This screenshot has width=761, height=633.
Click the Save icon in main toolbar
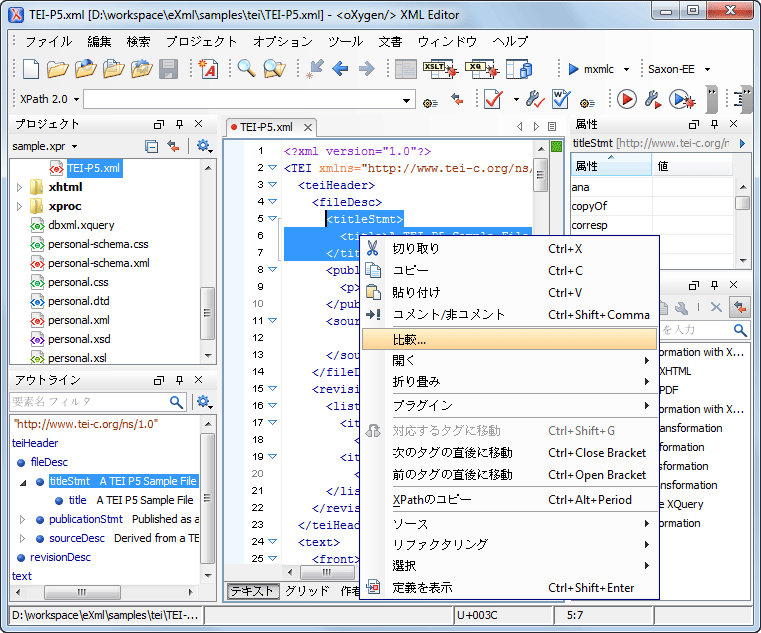click(169, 69)
